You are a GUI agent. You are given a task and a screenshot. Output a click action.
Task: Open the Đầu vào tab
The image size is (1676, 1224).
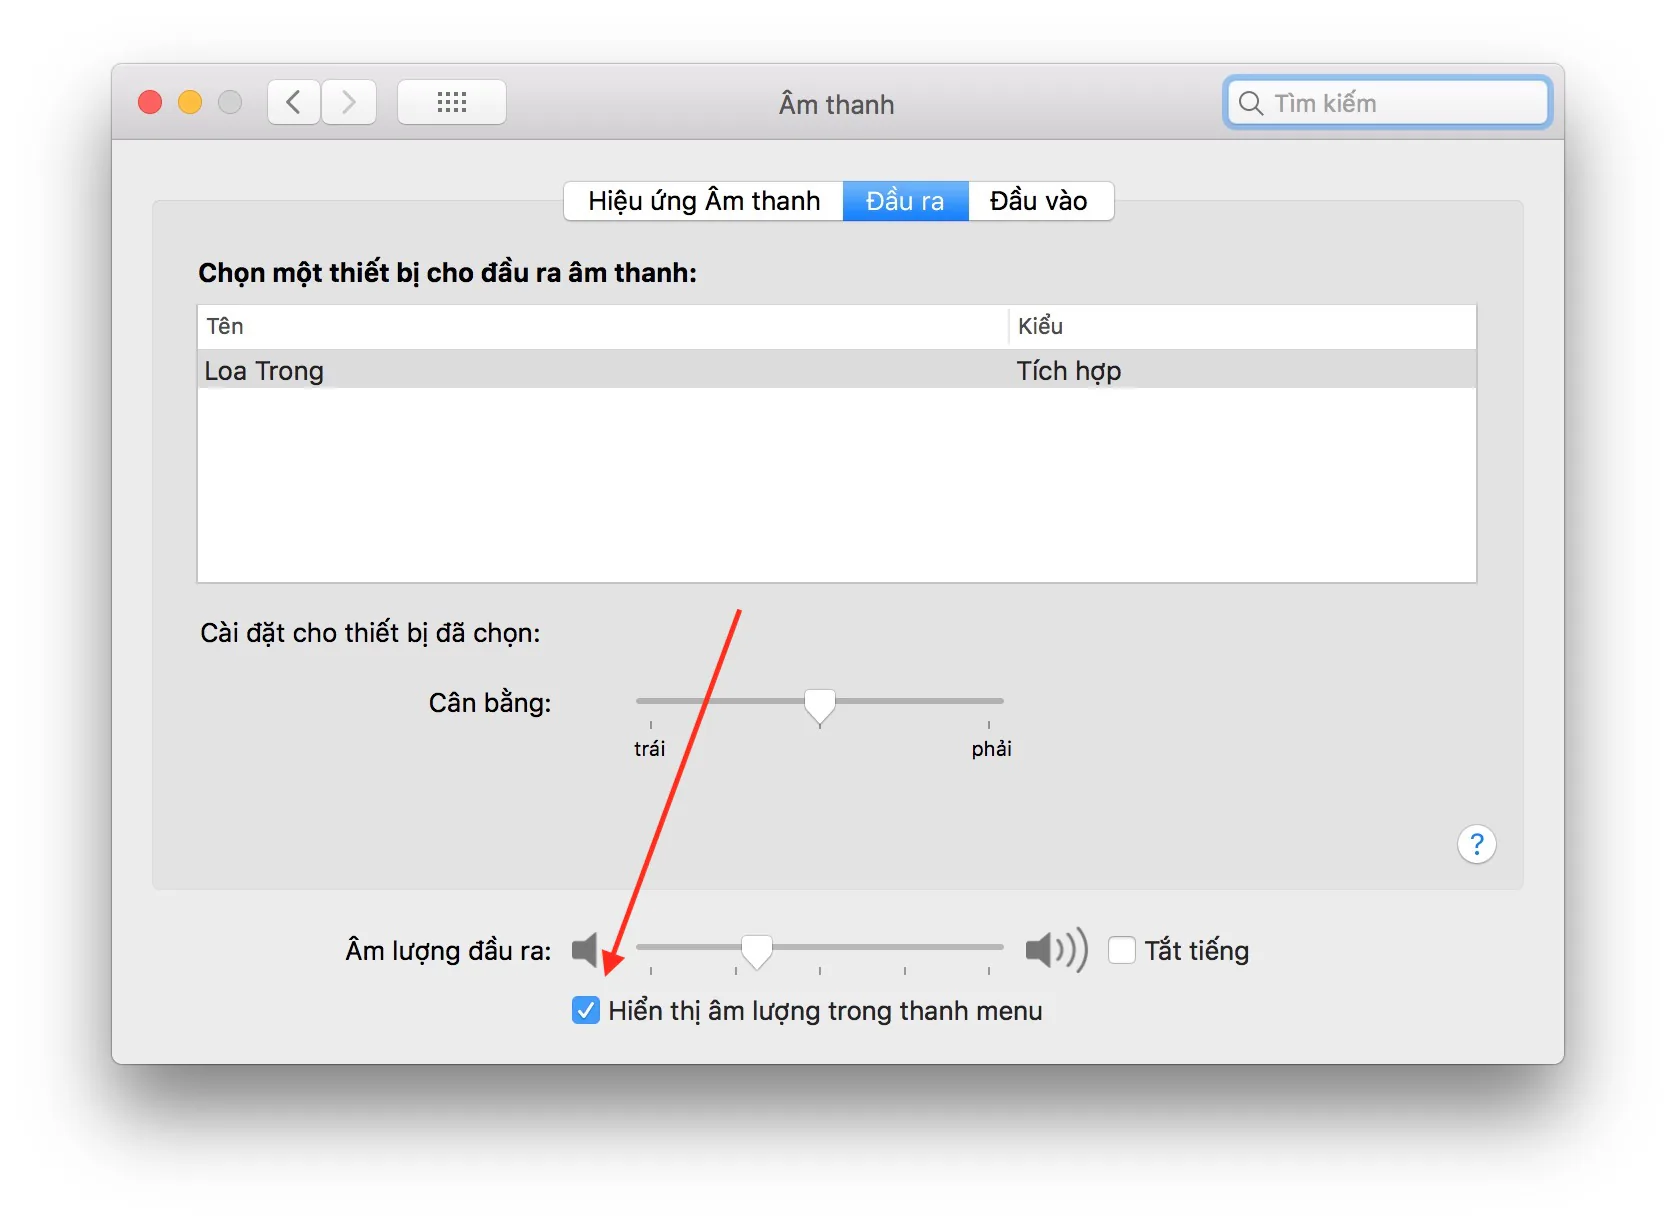coord(1039,201)
